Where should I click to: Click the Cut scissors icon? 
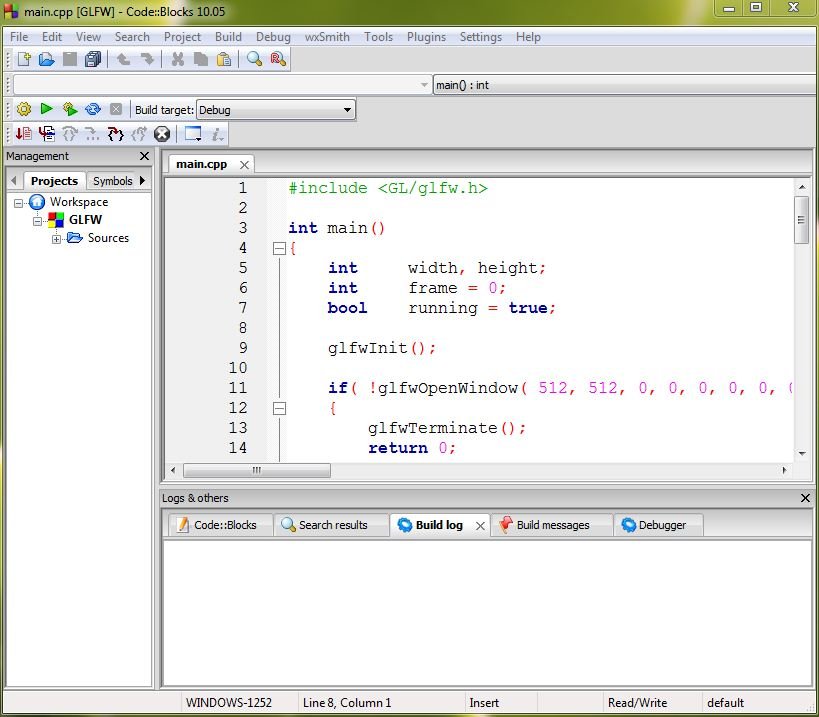(x=178, y=59)
